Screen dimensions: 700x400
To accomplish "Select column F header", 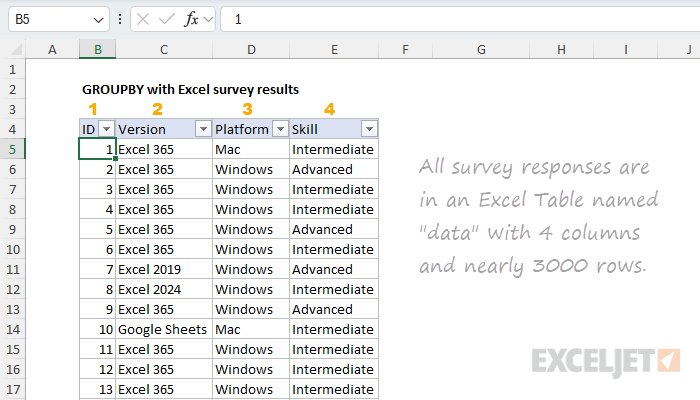I will (405, 49).
